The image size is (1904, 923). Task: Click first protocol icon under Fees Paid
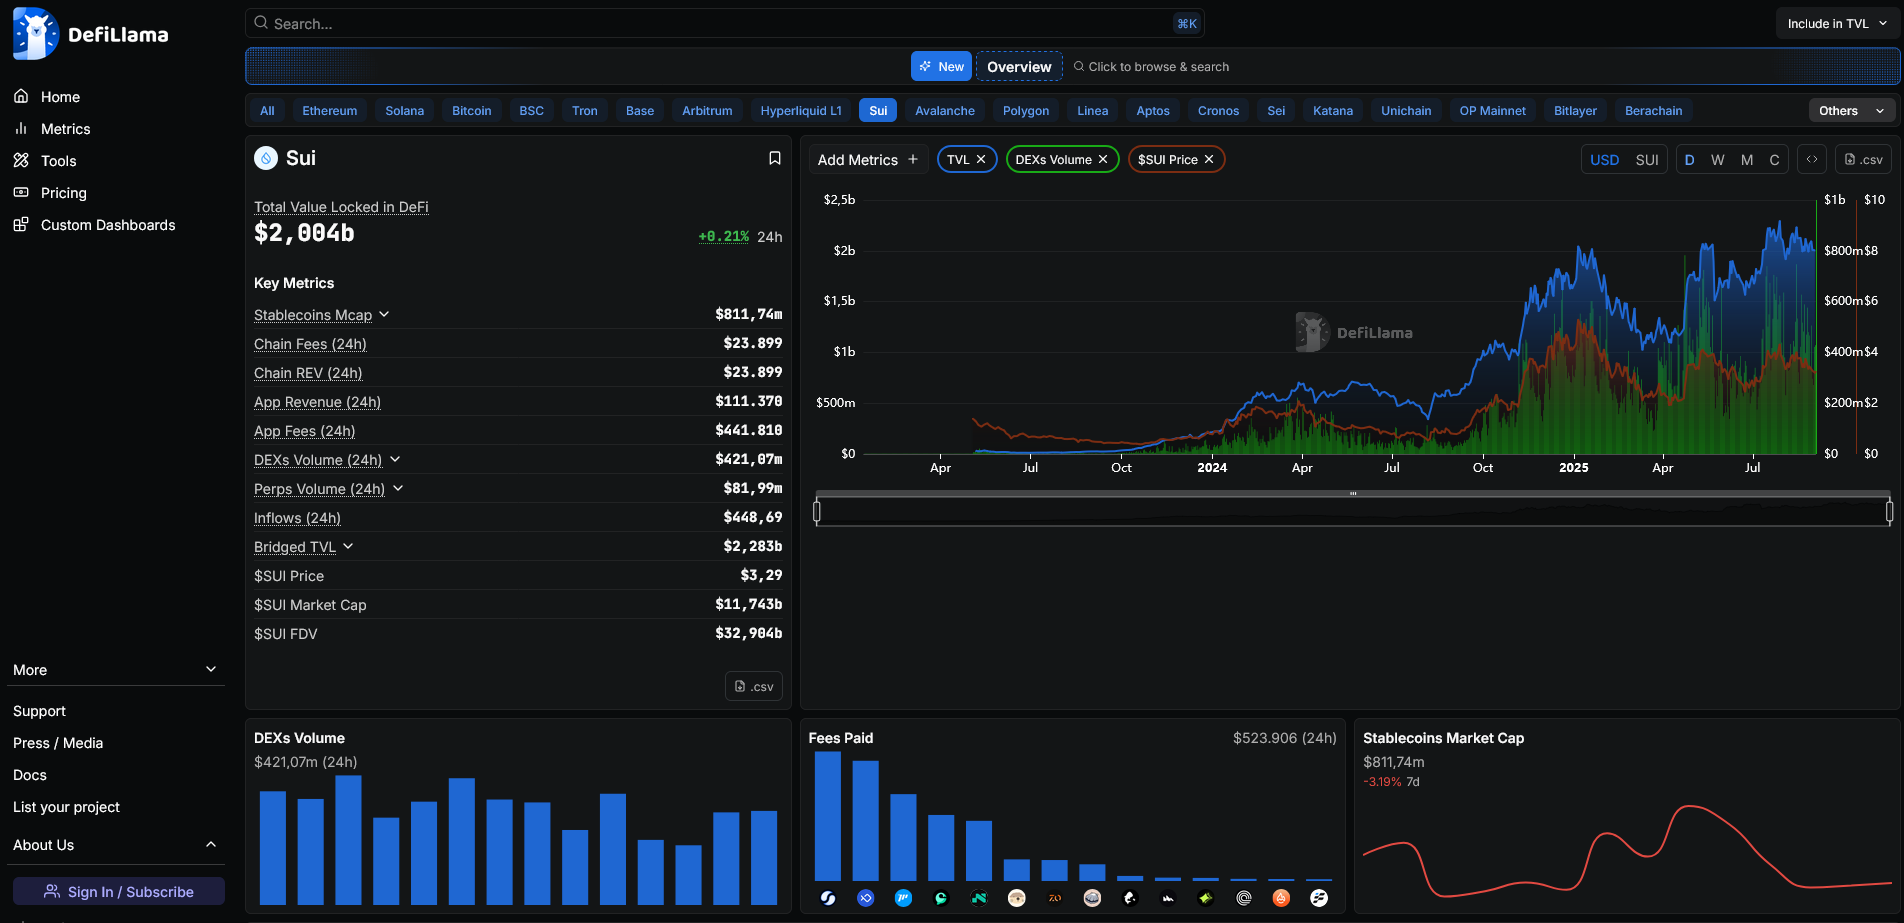(828, 898)
